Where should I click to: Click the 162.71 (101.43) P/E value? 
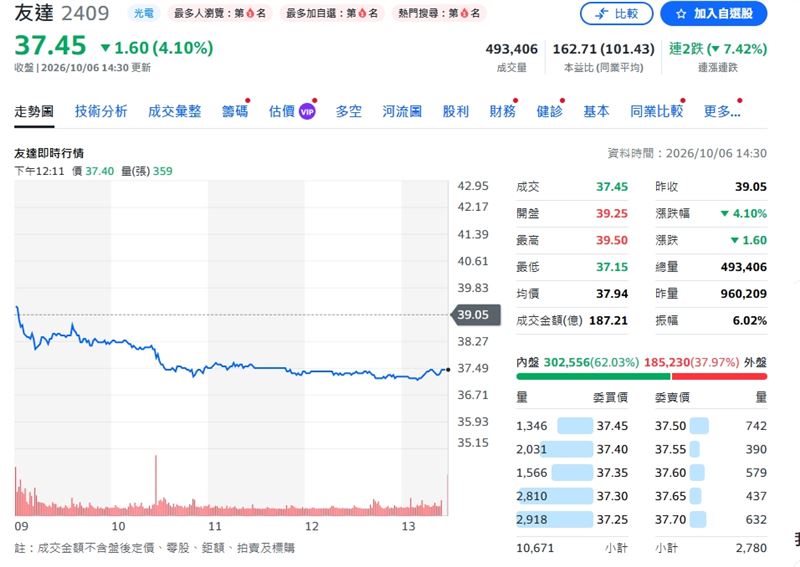click(604, 50)
